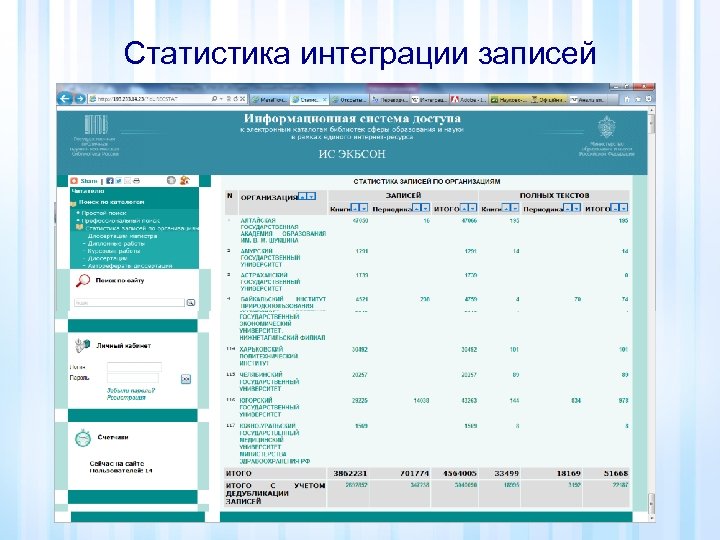Sort ОРГАНИЗАЦИЯ column ascending
The image size is (720, 540).
tap(302, 196)
